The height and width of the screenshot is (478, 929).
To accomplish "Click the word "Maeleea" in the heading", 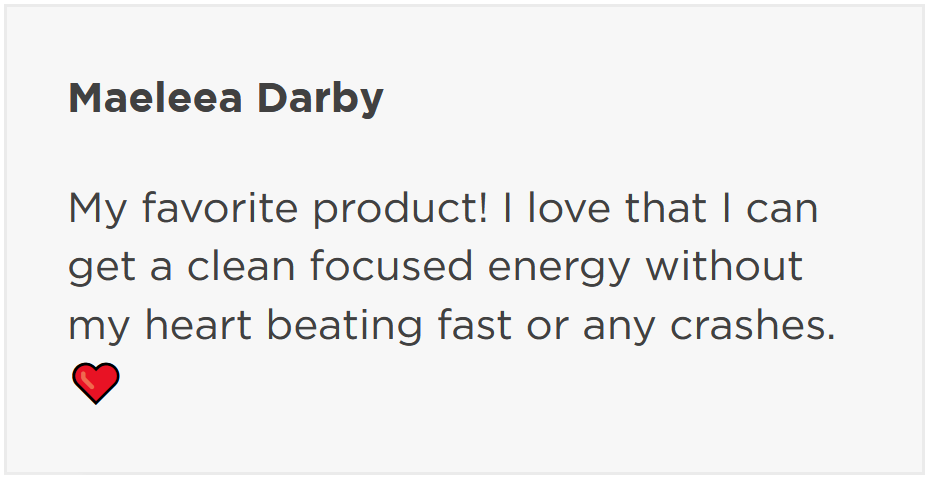I will tap(157, 99).
